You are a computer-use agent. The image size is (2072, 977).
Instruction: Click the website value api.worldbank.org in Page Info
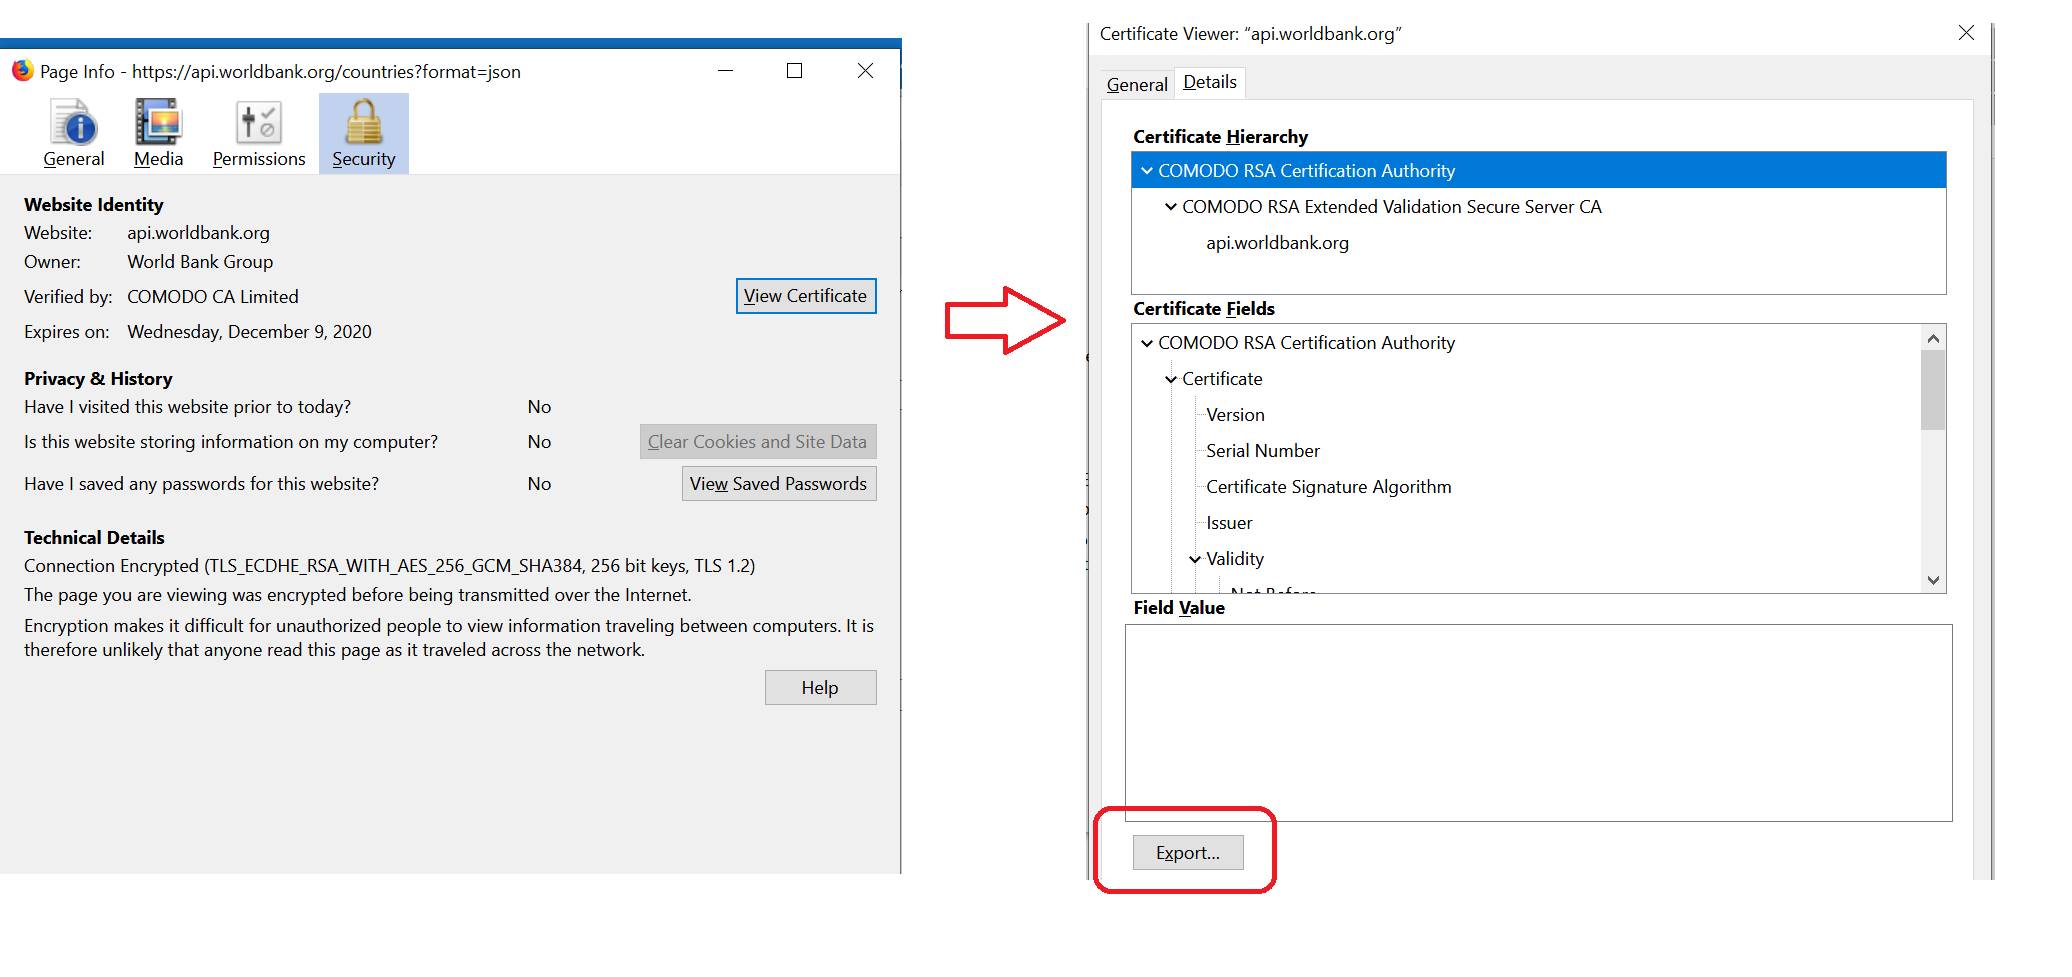click(198, 233)
